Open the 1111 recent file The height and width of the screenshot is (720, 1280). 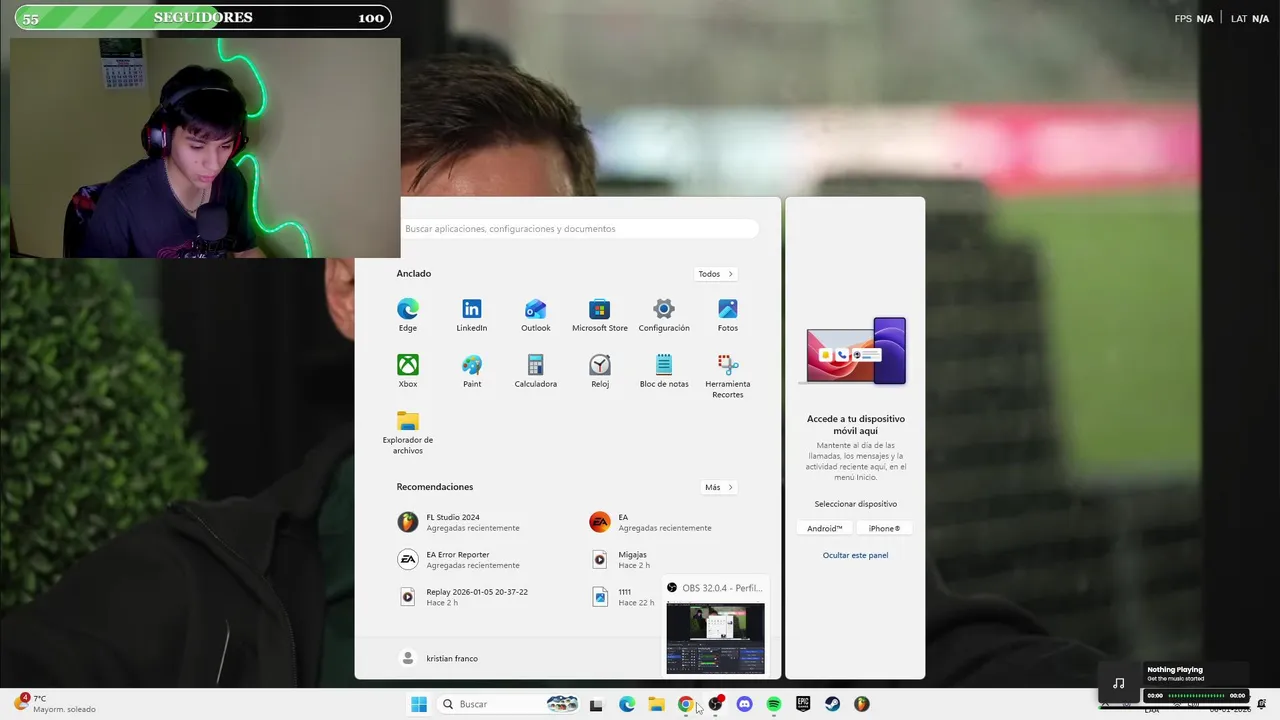click(x=624, y=596)
